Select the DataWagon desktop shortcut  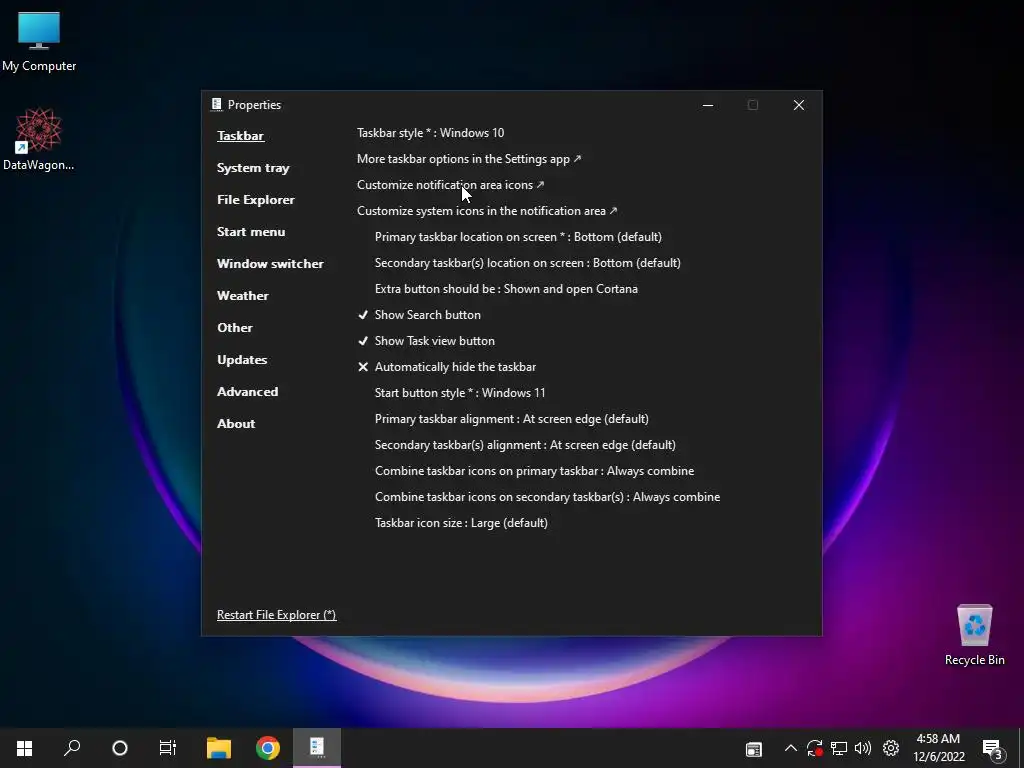39,139
